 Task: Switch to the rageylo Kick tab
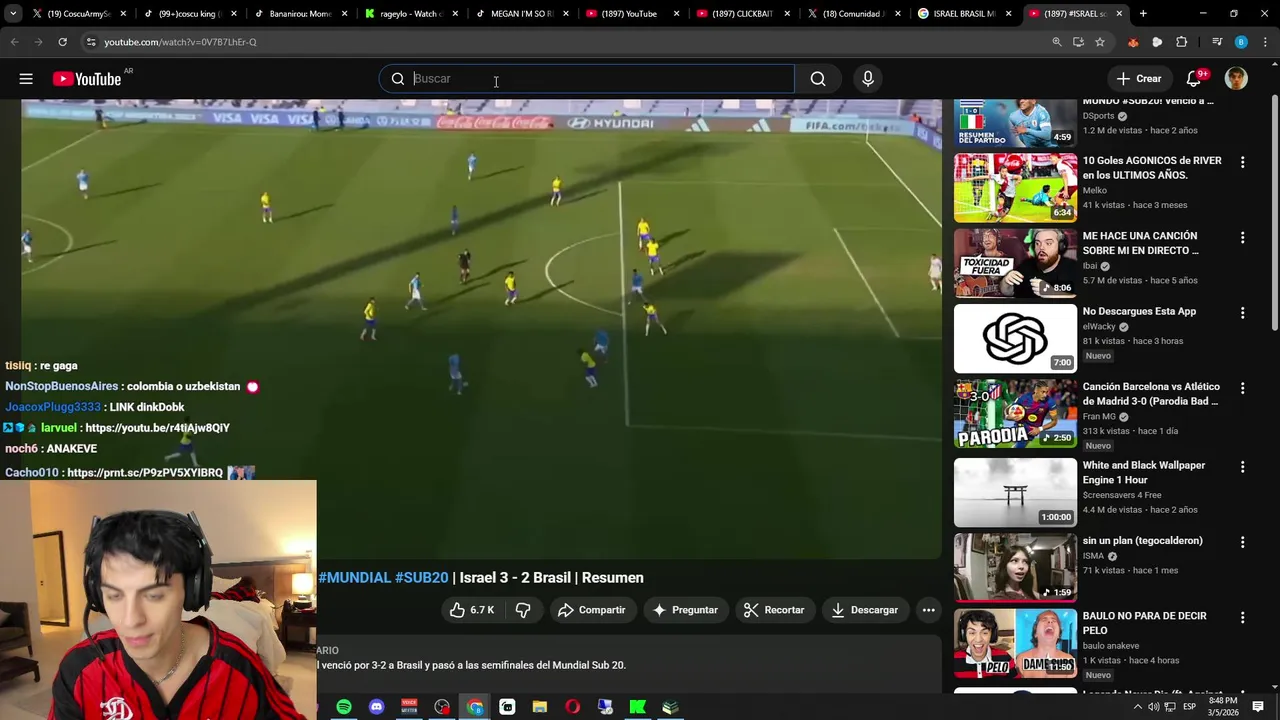click(410, 14)
